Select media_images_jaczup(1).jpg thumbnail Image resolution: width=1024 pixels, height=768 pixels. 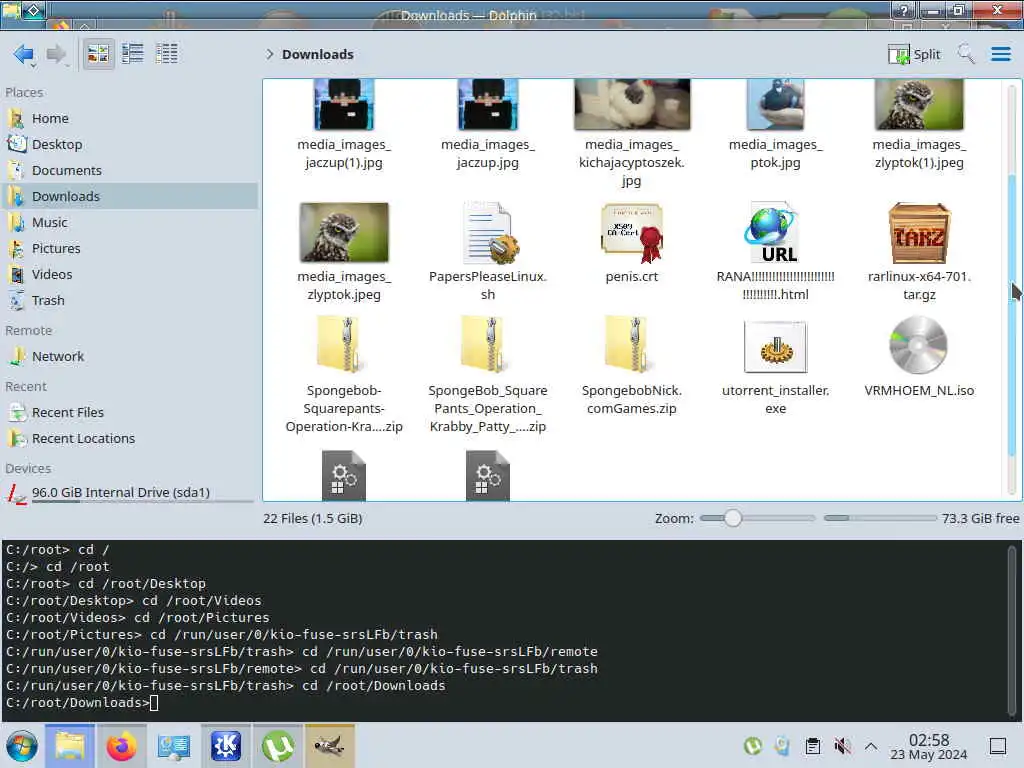(344, 104)
